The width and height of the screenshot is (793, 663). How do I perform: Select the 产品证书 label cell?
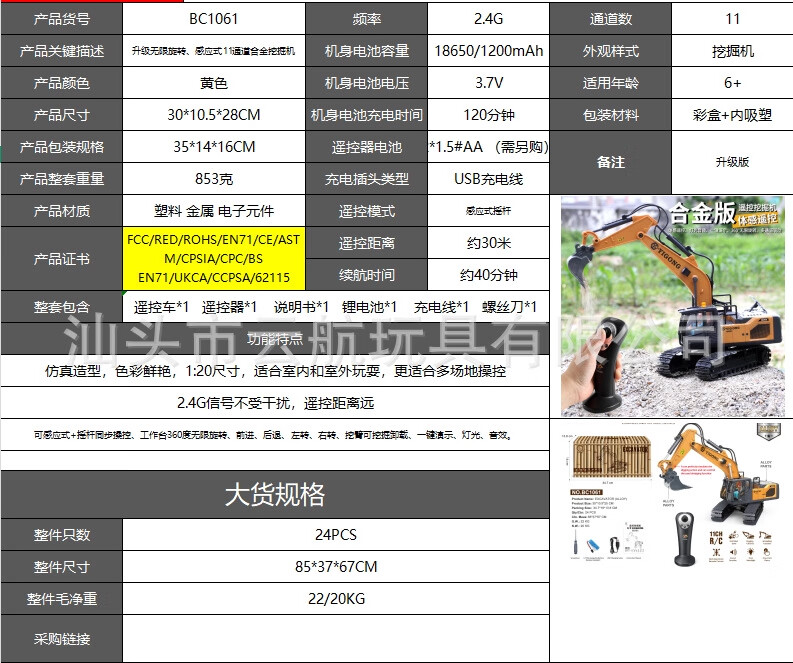point(62,258)
